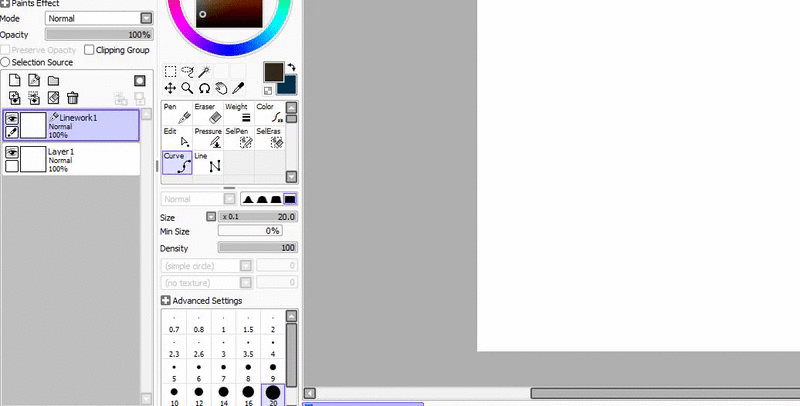
Task: Open the layer Mode dropdown
Action: tap(146, 18)
